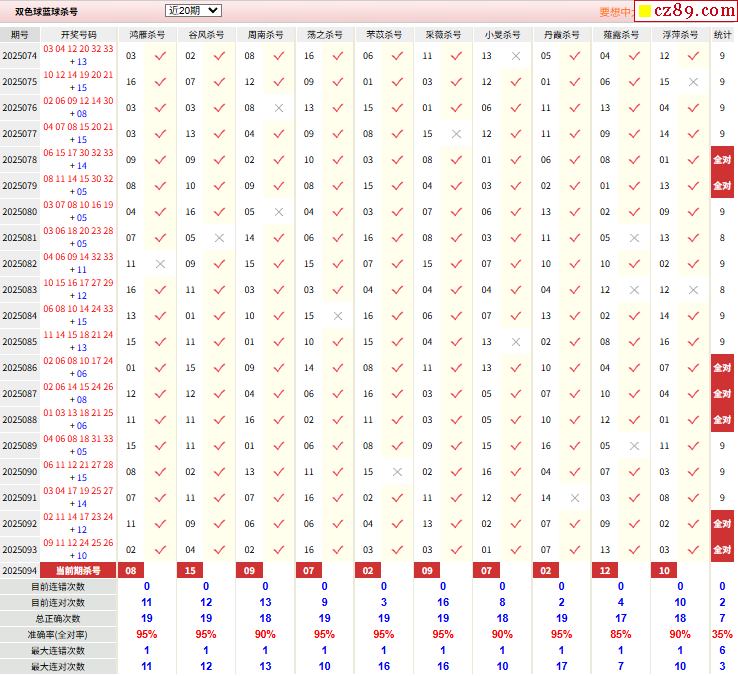The height and width of the screenshot is (676, 738).
Task: Click the red check in 采薇杀号 for 2025086
Action: [x=456, y=368]
